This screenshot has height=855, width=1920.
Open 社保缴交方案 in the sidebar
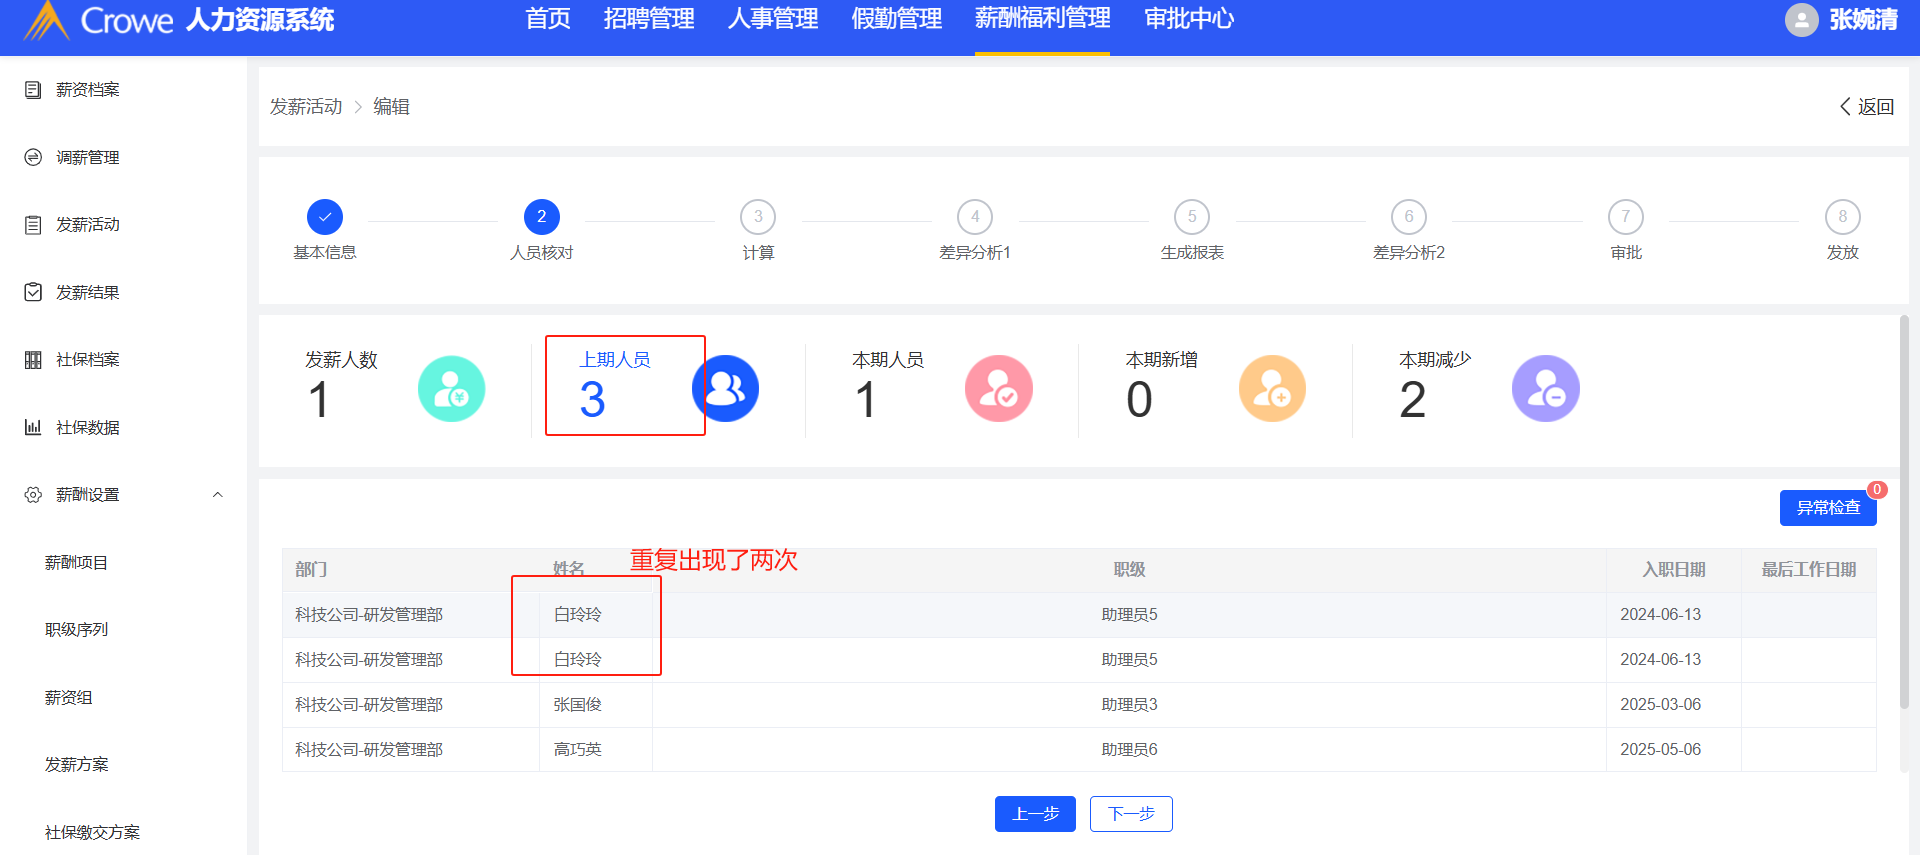pos(92,833)
